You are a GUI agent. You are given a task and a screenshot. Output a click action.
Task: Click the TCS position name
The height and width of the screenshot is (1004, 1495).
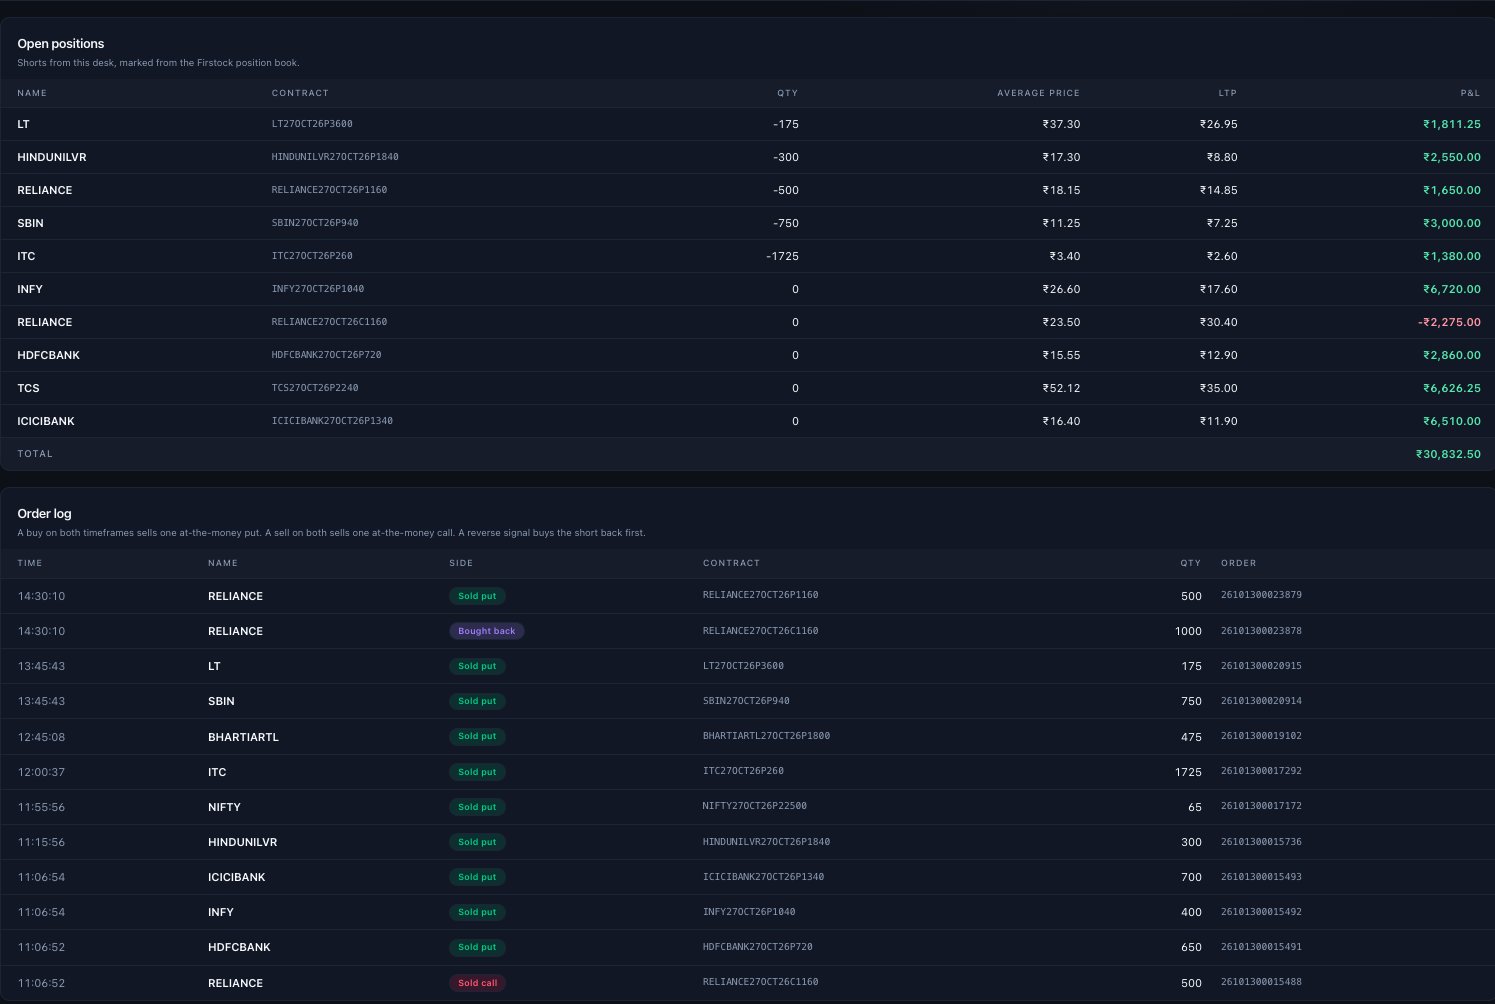28,388
